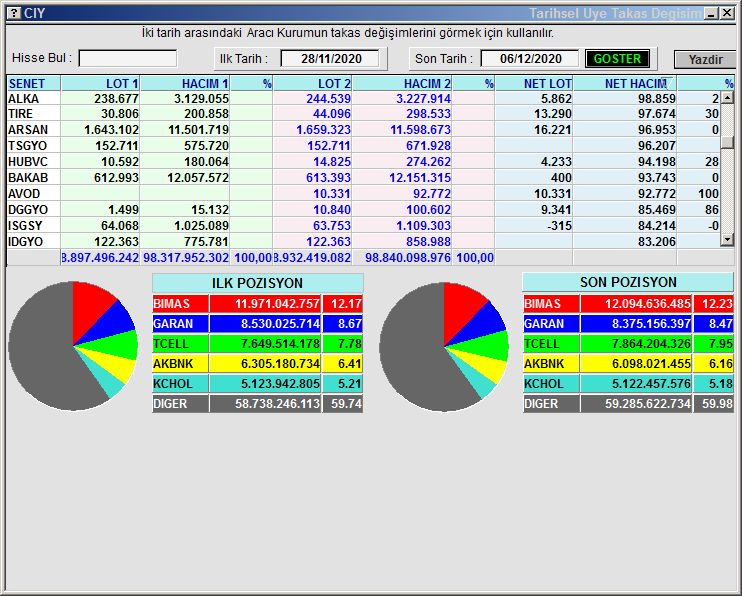Select the HUBVC row
This screenshot has width=742, height=596.
363,161
